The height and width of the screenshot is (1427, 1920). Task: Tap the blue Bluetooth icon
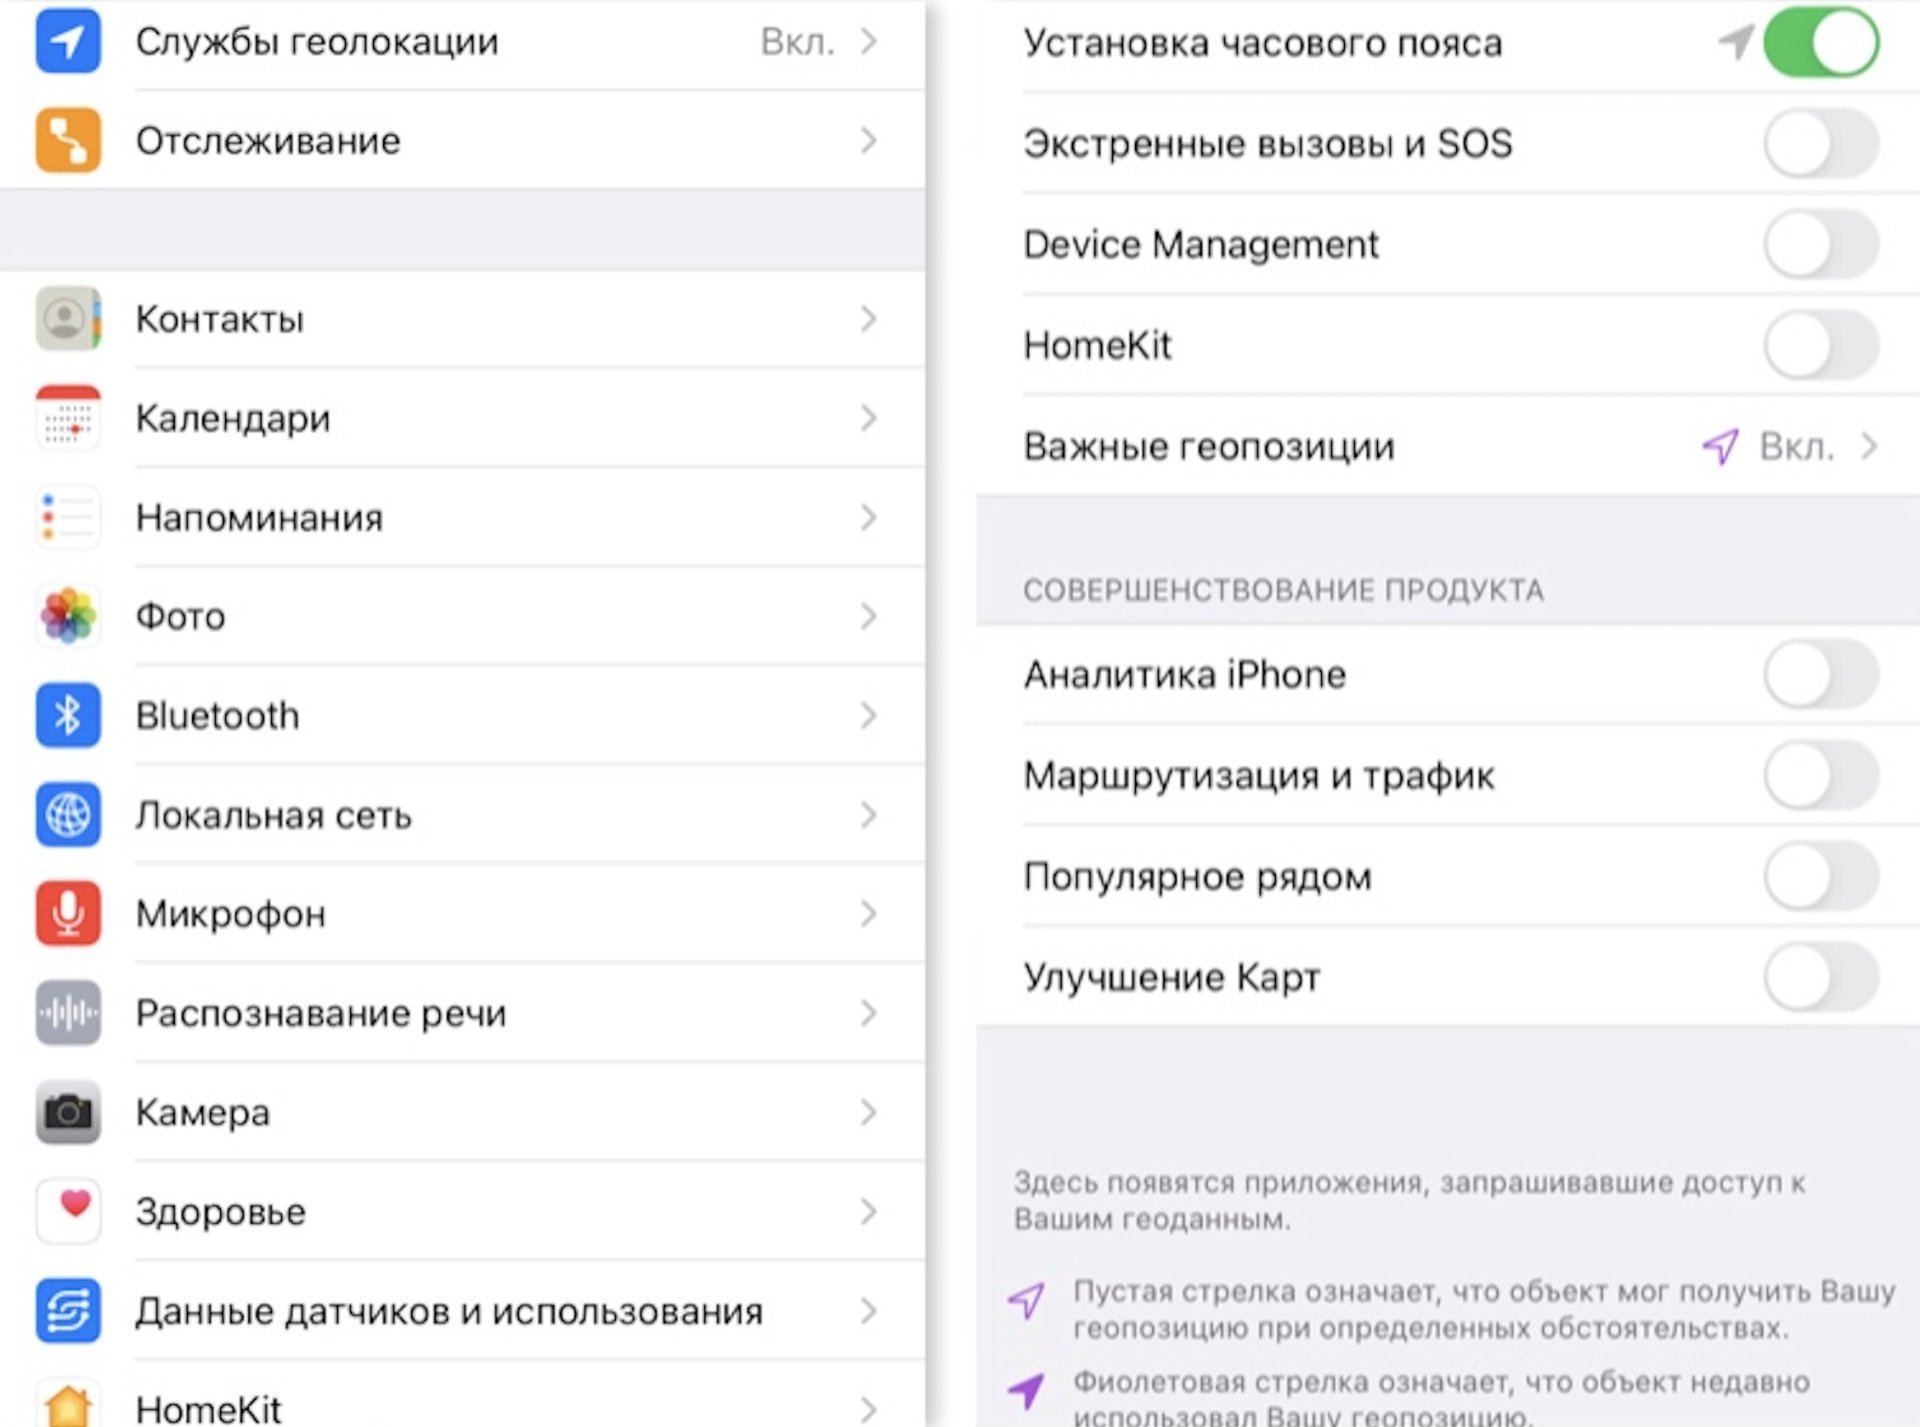coord(68,715)
